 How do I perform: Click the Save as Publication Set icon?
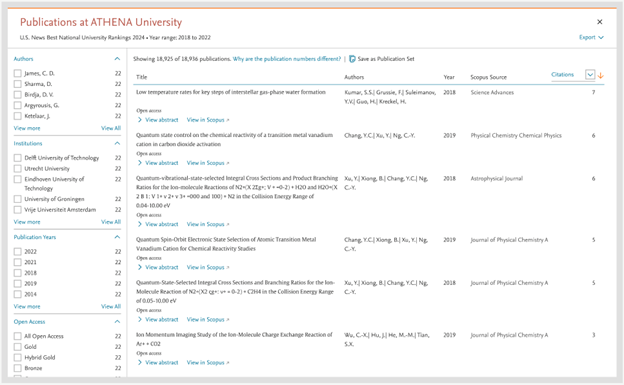[352, 59]
